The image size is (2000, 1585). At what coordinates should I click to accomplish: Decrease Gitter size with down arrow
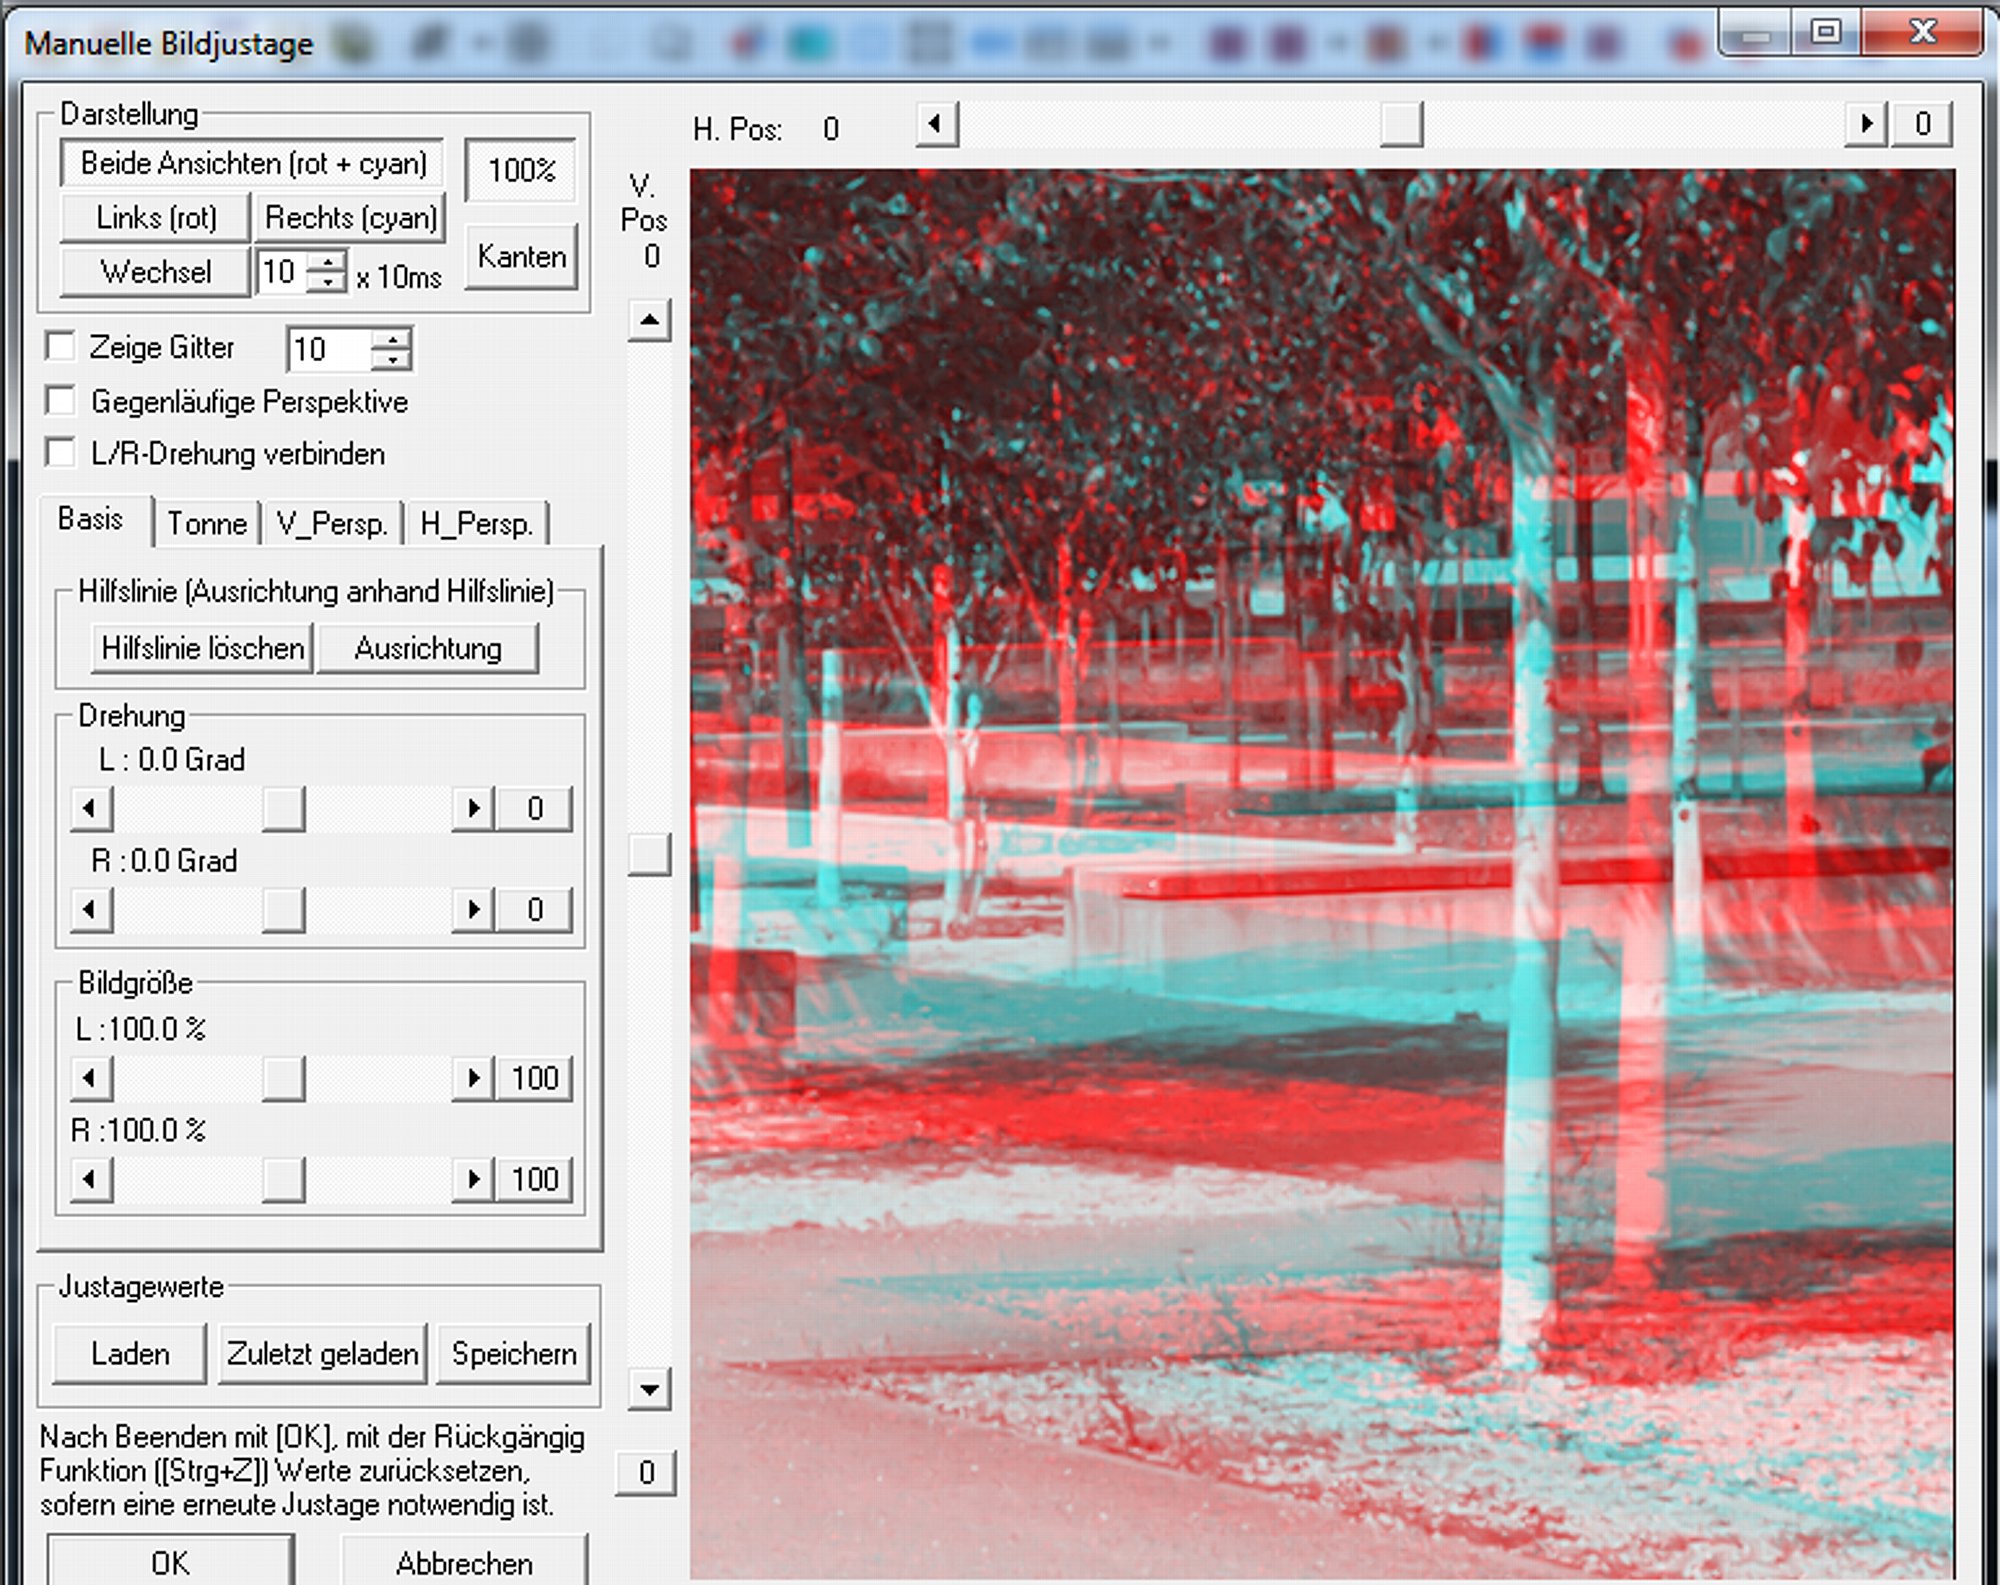[392, 360]
